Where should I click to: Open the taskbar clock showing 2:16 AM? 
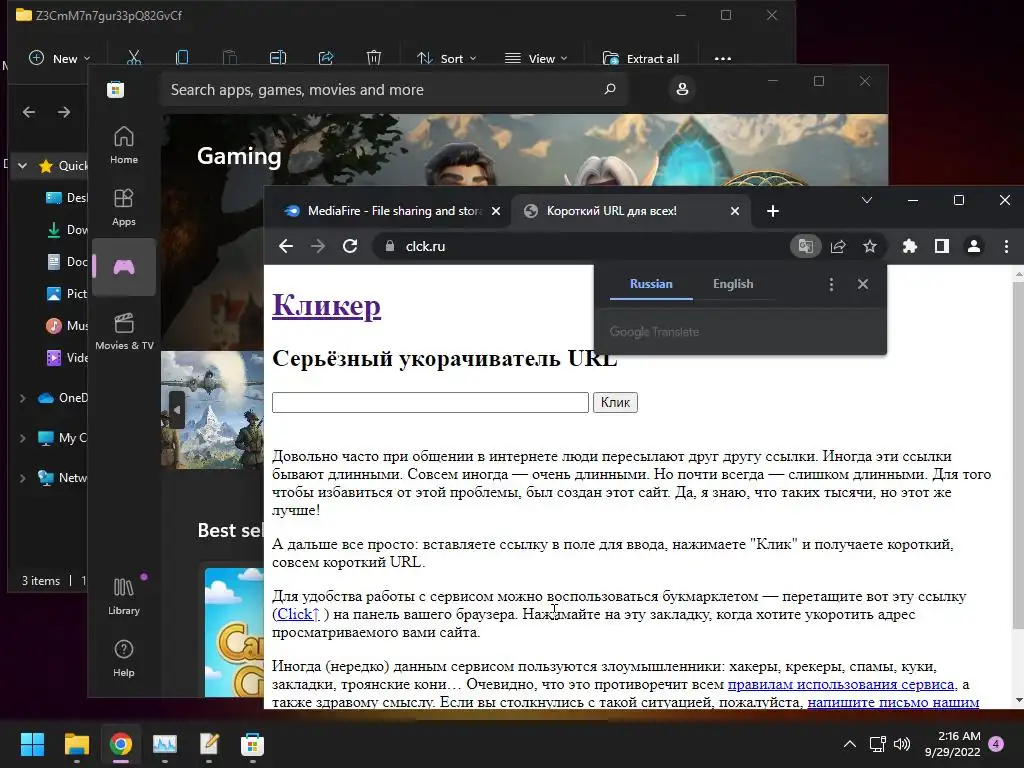coord(952,744)
